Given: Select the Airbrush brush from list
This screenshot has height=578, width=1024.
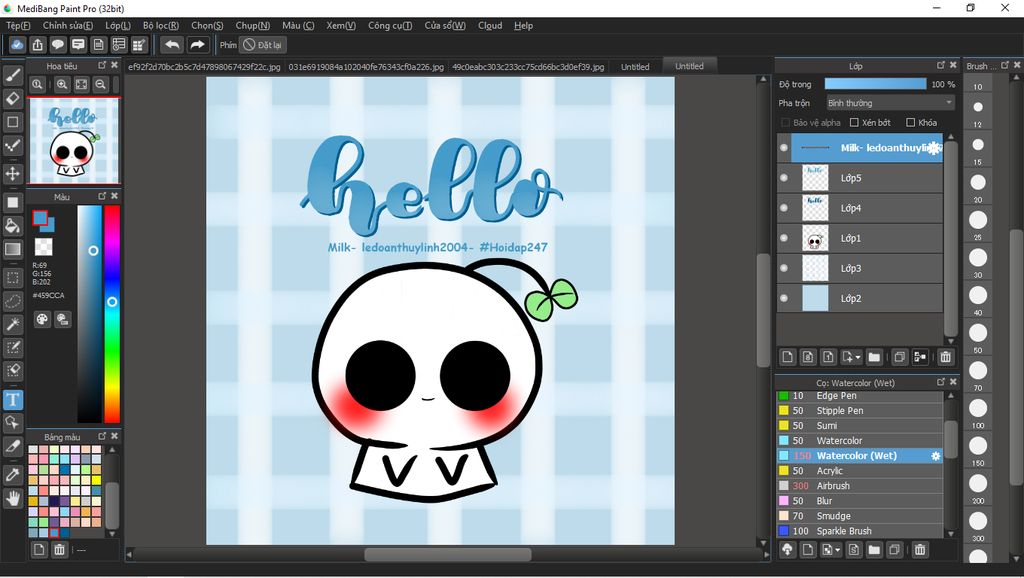Looking at the screenshot, I should [833, 486].
